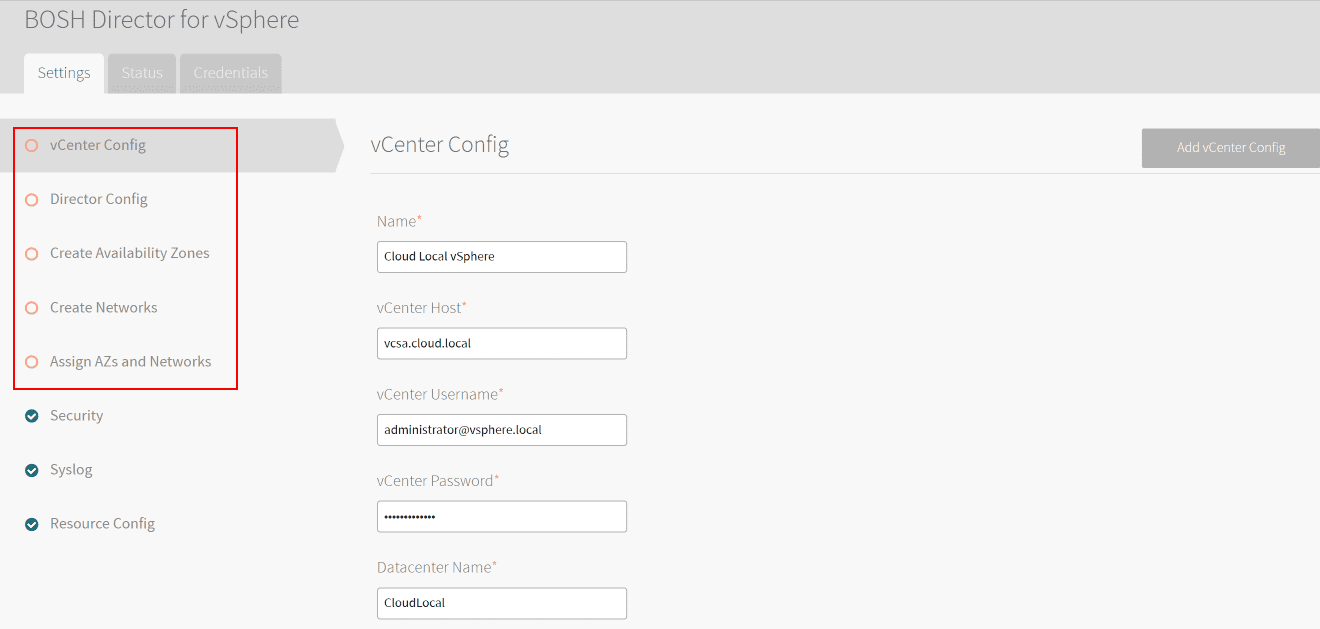Click the Resource Config checkmark icon
The image size is (1320, 629).
point(31,524)
